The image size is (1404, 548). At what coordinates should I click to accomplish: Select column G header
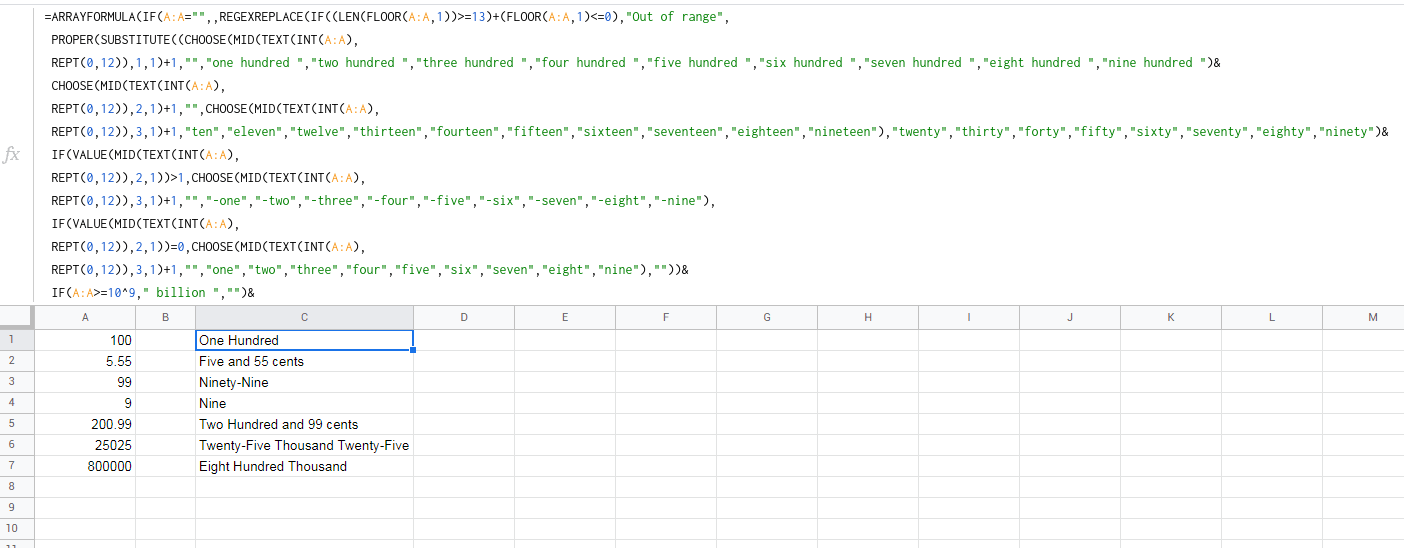click(x=767, y=317)
